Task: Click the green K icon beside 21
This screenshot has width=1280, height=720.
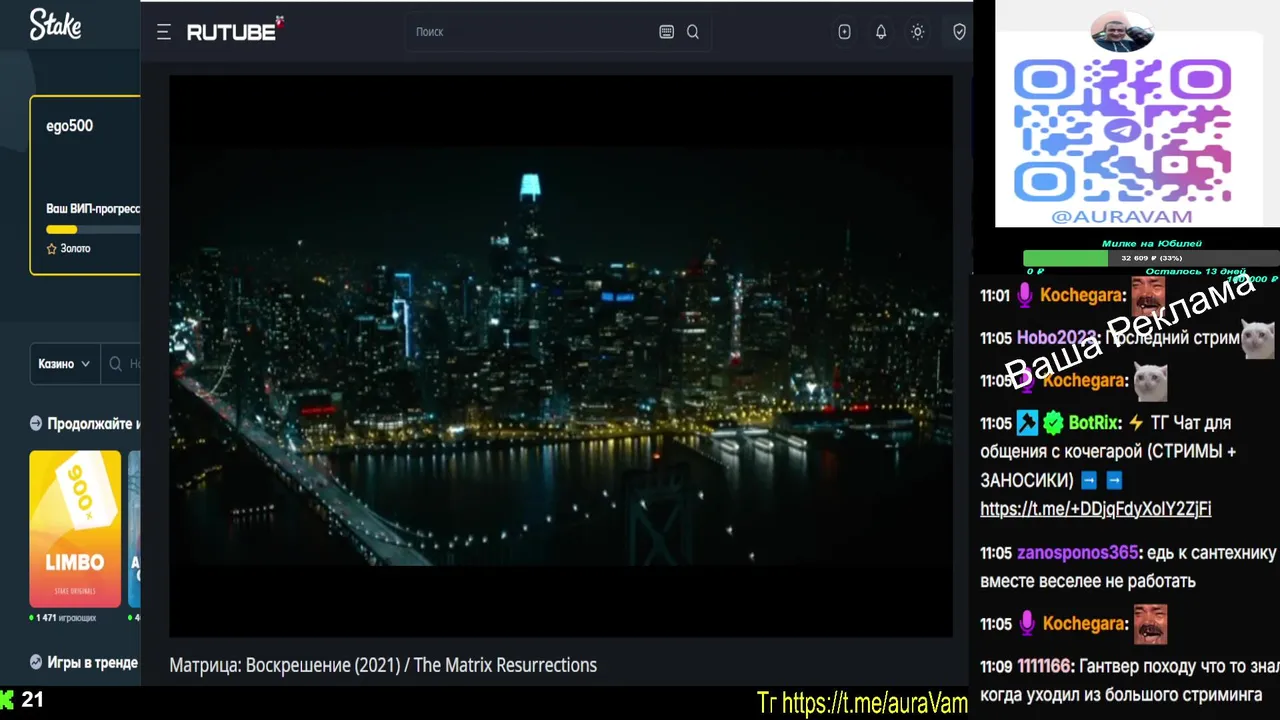Action: 7,700
